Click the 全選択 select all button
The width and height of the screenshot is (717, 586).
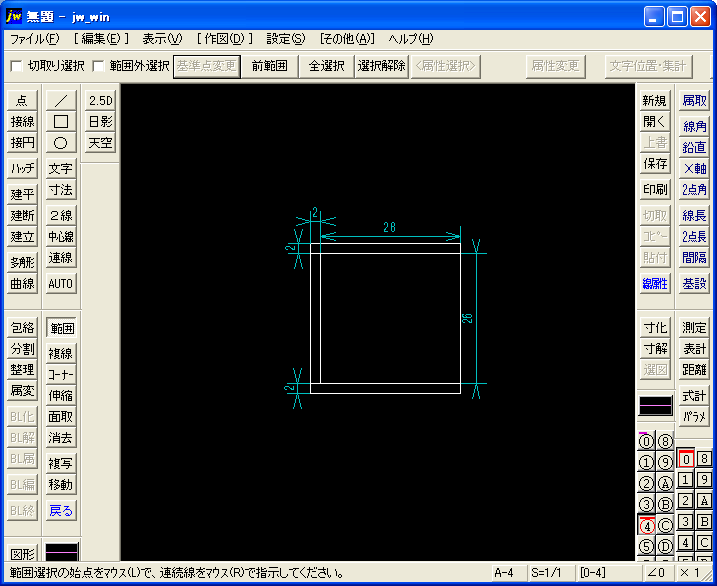pyautogui.click(x=326, y=66)
